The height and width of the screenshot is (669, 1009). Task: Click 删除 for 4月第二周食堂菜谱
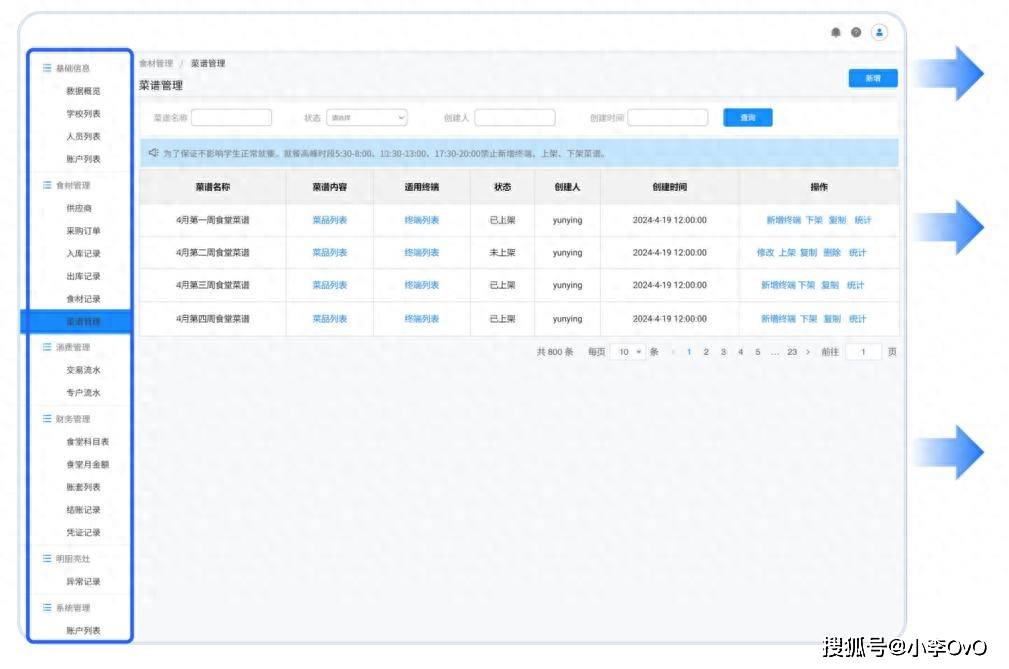tap(832, 253)
